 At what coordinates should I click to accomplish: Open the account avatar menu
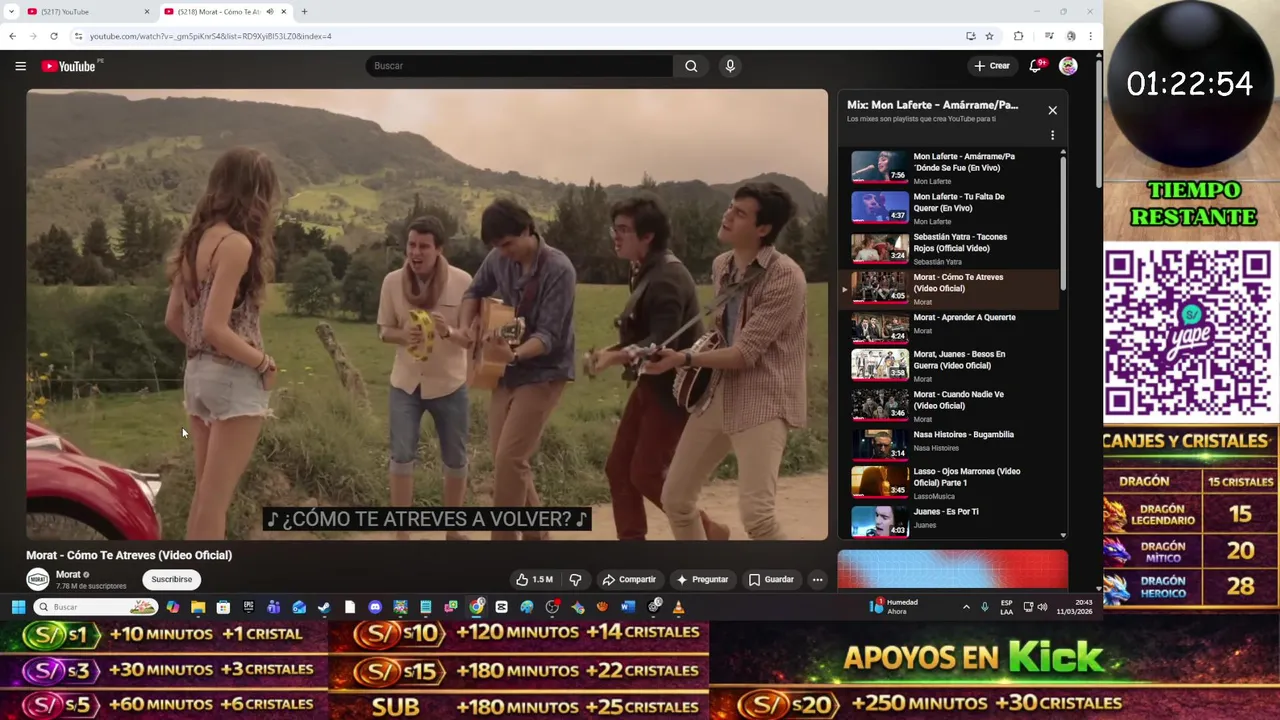pyautogui.click(x=1068, y=66)
